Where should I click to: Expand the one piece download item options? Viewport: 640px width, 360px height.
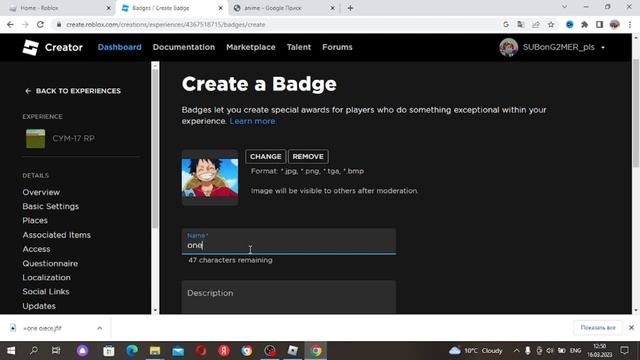pyautogui.click(x=100, y=328)
